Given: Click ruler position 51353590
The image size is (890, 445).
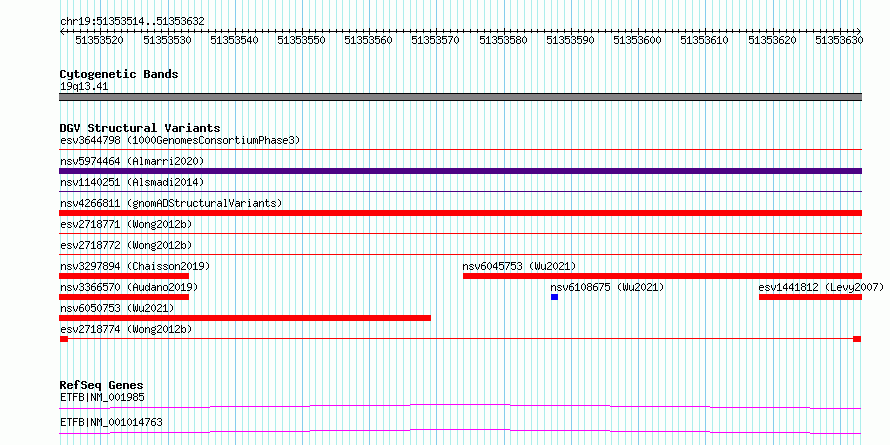Looking at the screenshot, I should point(570,40).
